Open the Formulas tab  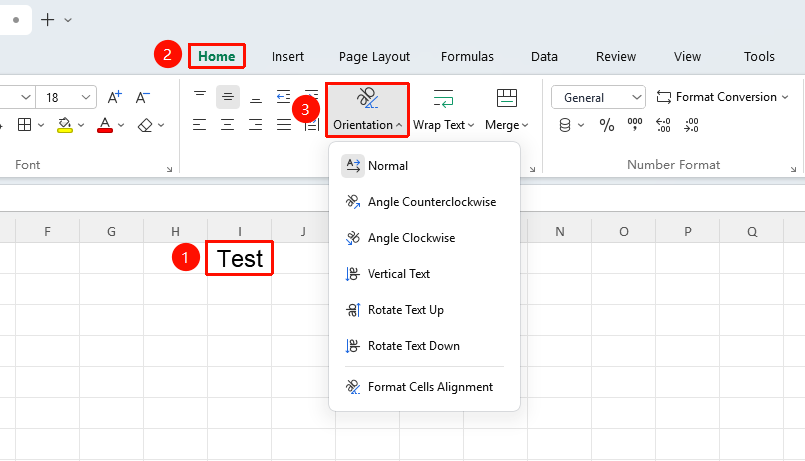click(467, 56)
